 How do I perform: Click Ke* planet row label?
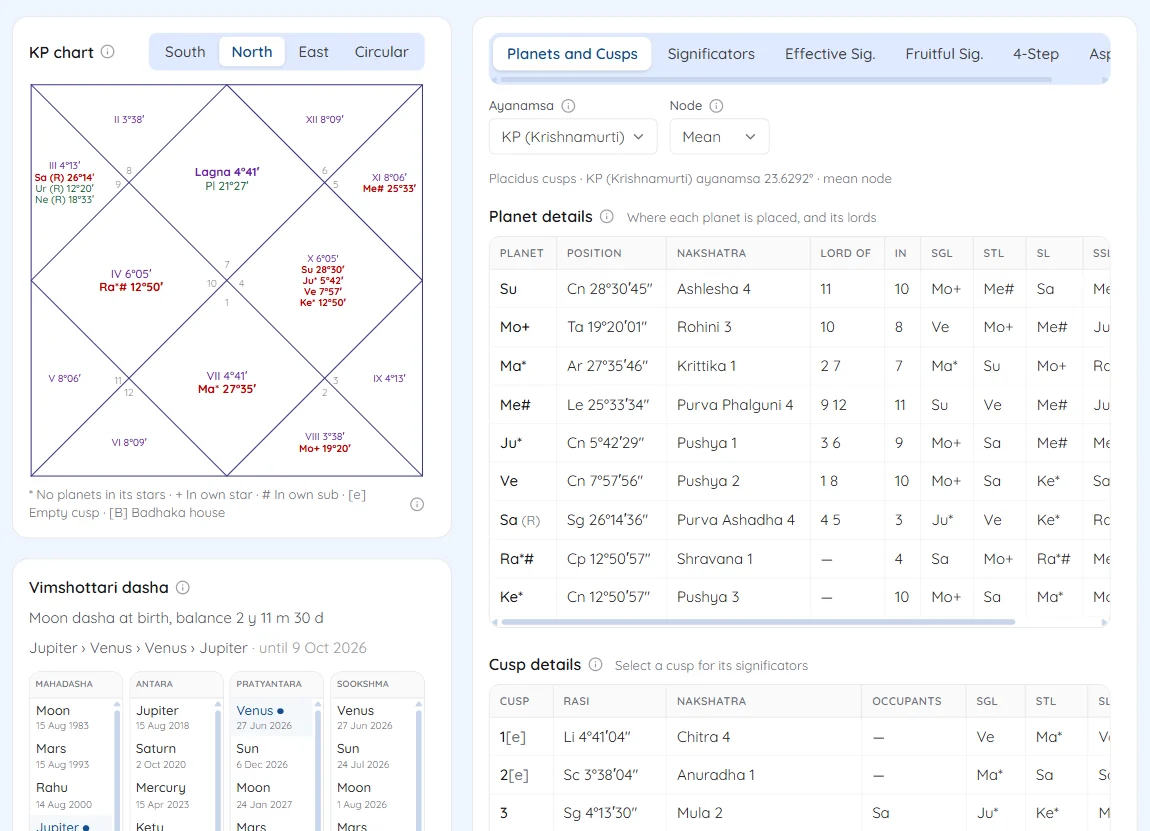[511, 597]
